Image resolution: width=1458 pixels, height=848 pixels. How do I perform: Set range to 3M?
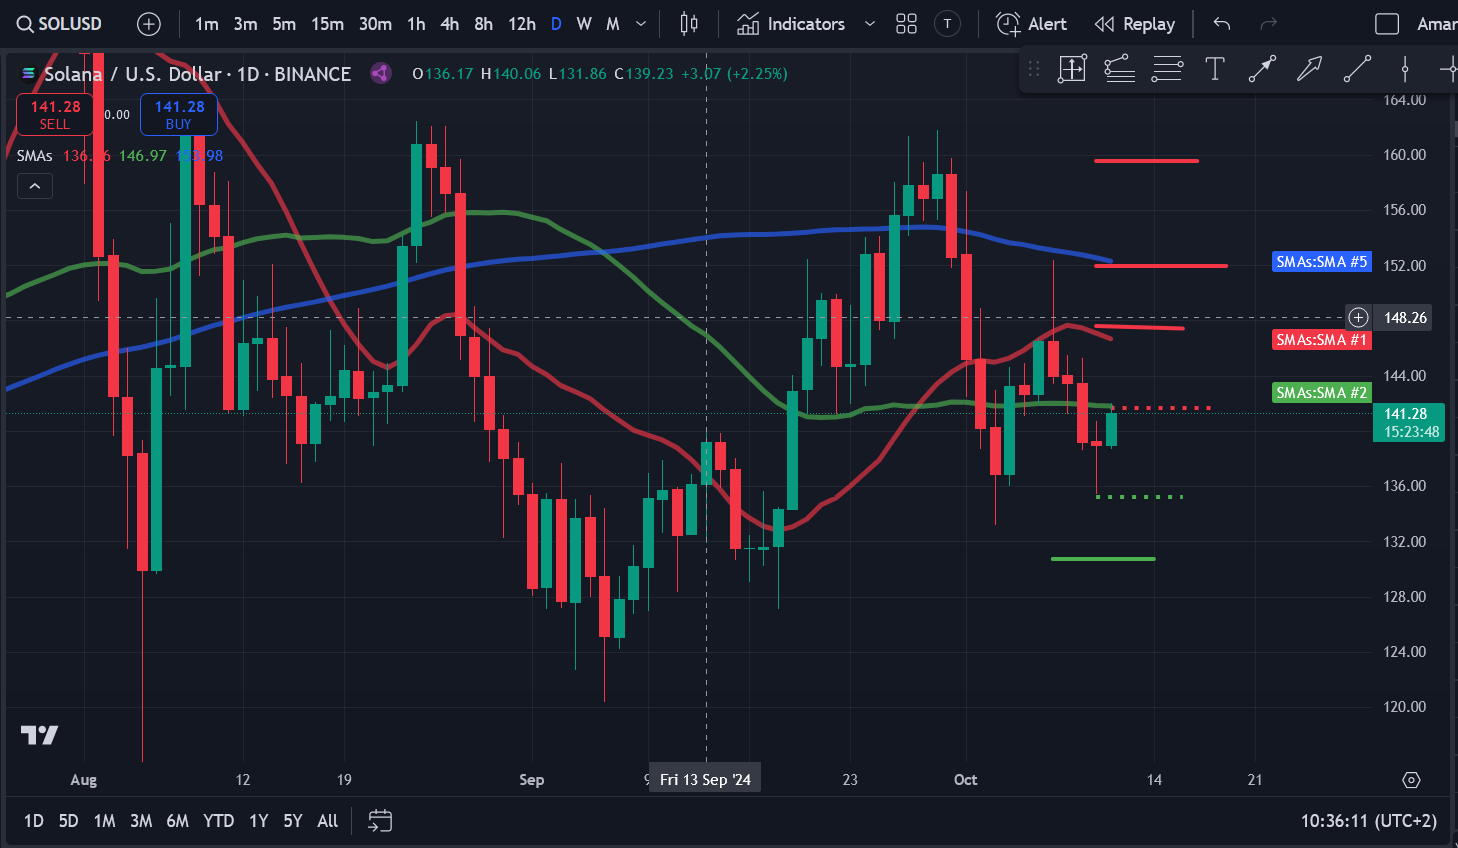(x=141, y=821)
